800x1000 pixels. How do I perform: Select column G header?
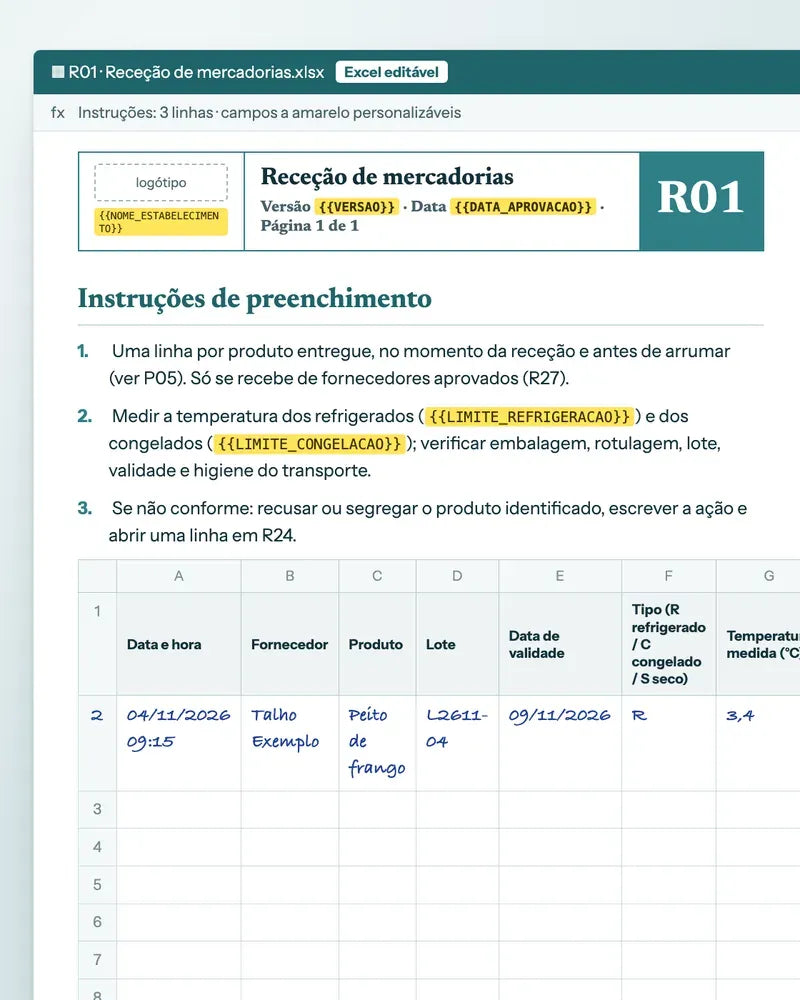pos(758,576)
